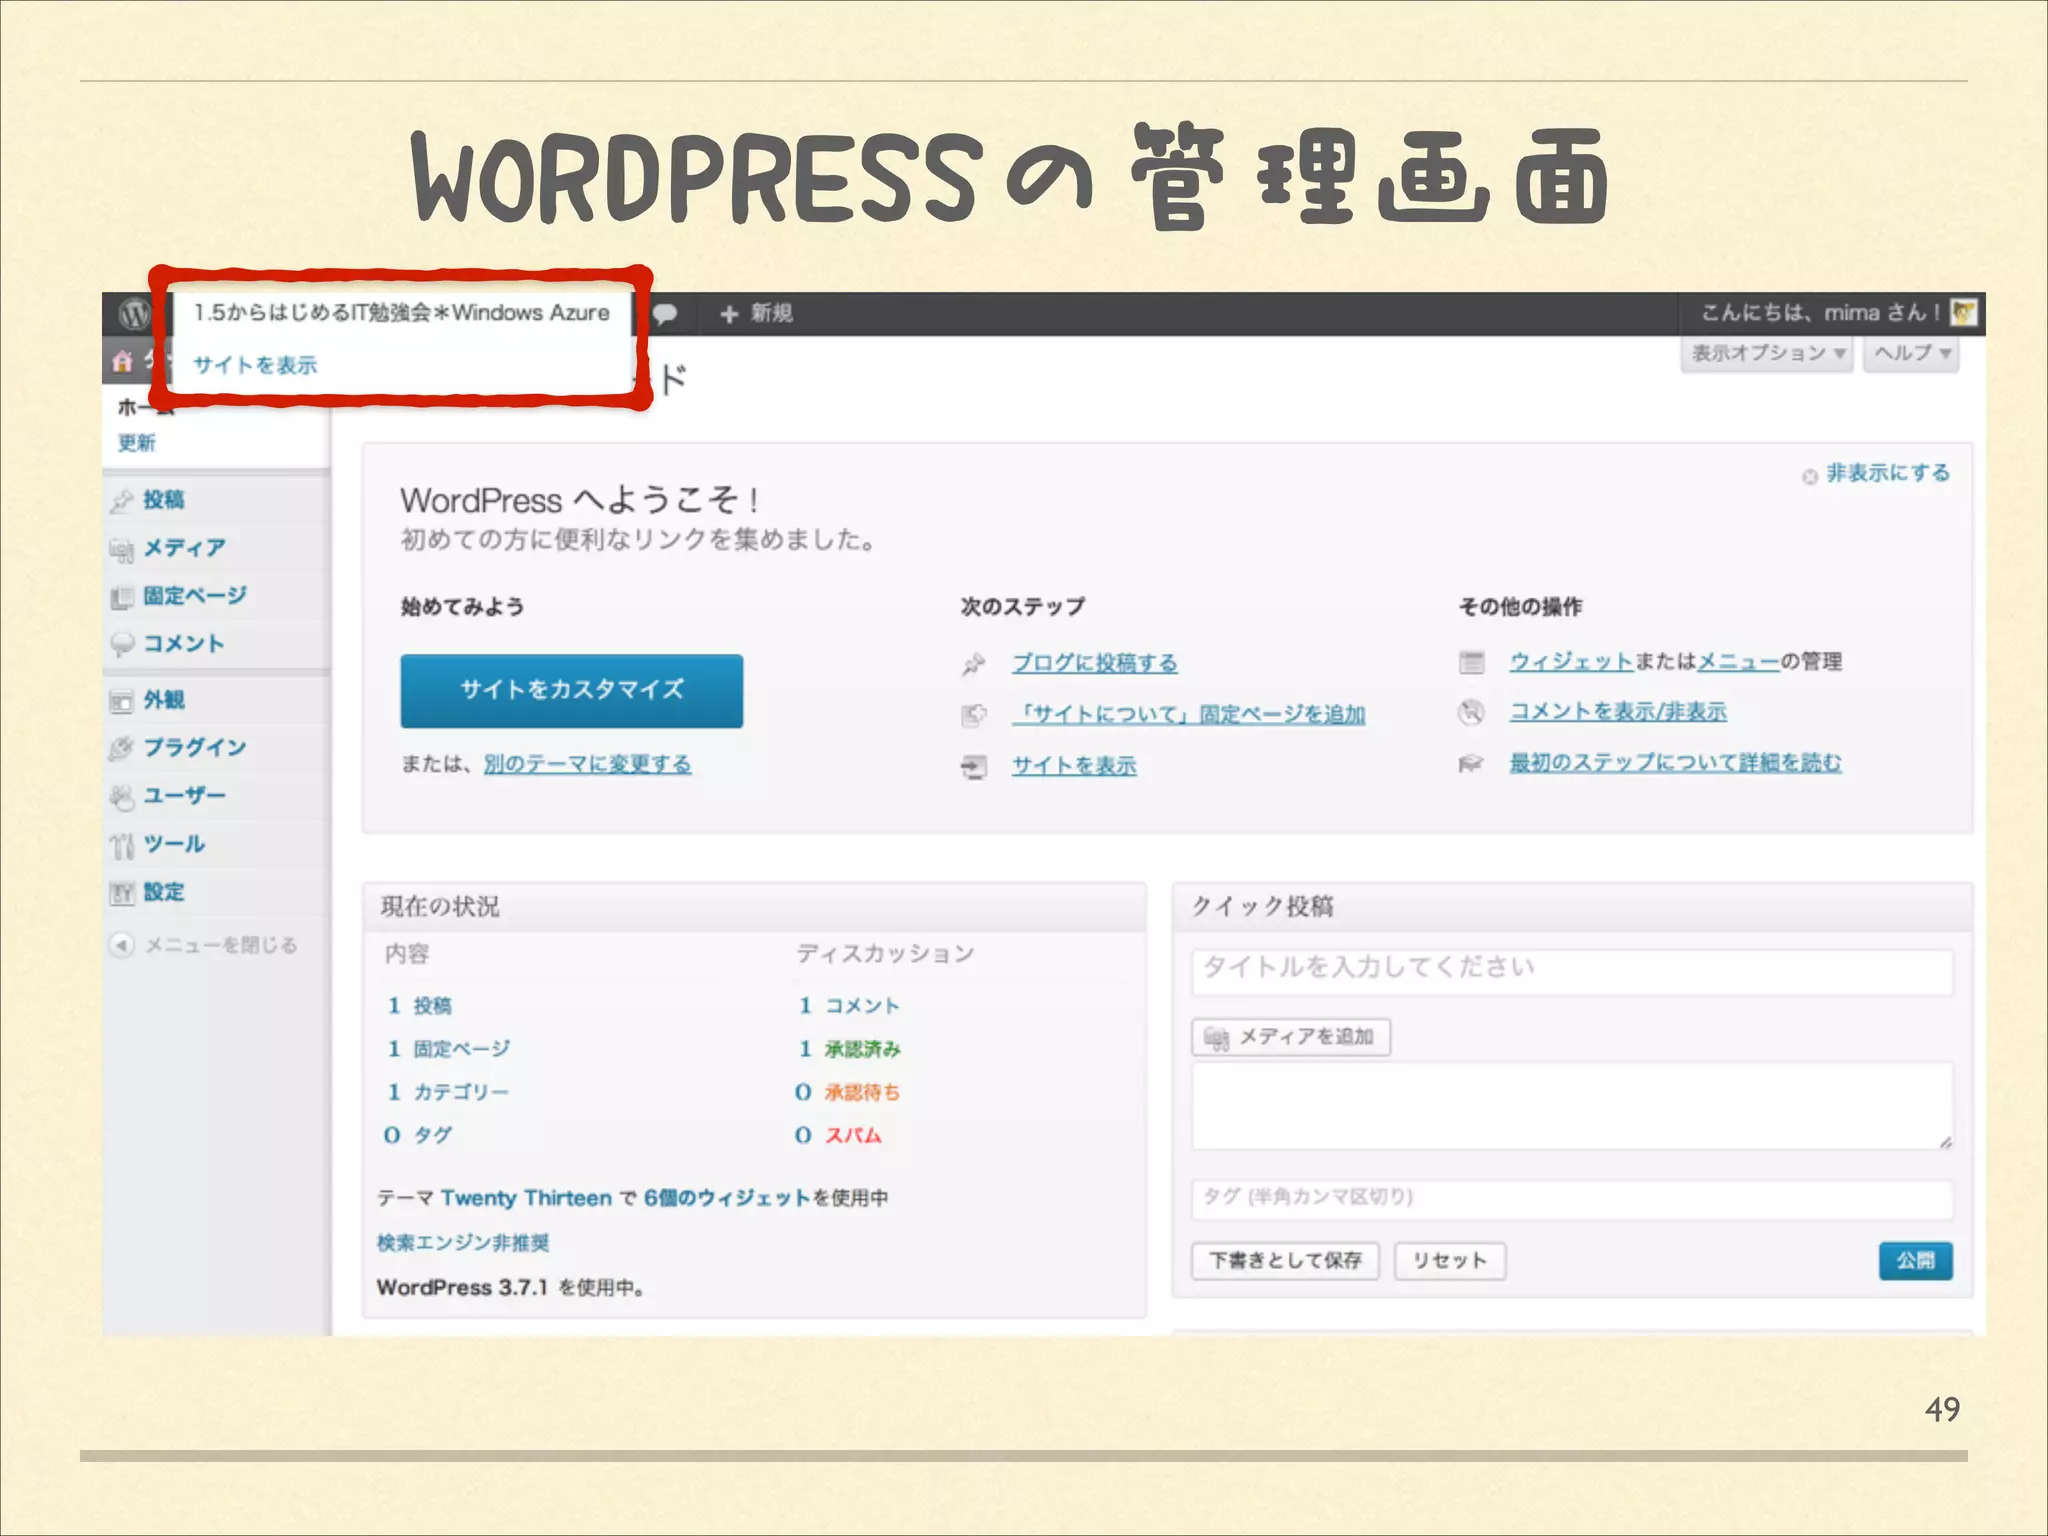Click the home icon in sidebar
The height and width of the screenshot is (1536, 2048).
tap(122, 361)
